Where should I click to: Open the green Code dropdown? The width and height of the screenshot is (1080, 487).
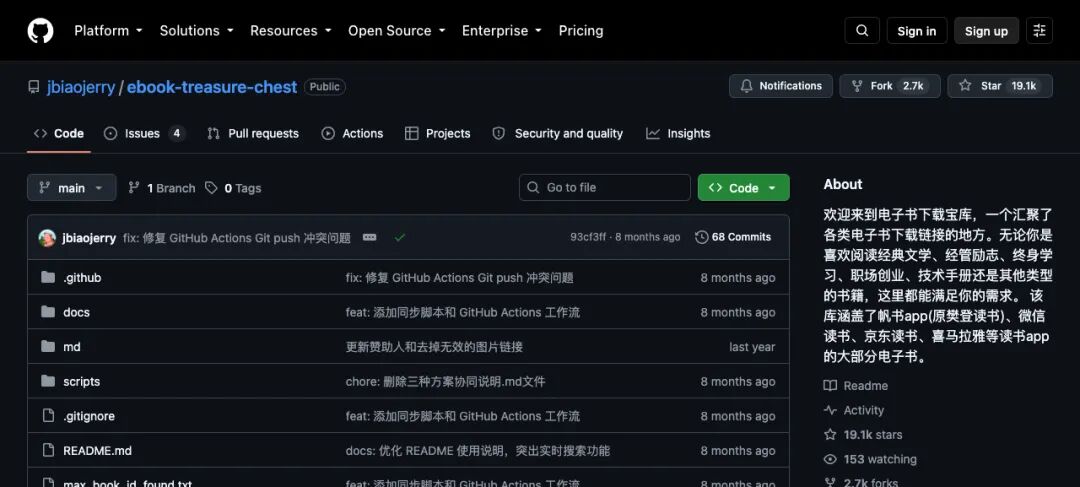(x=743, y=187)
